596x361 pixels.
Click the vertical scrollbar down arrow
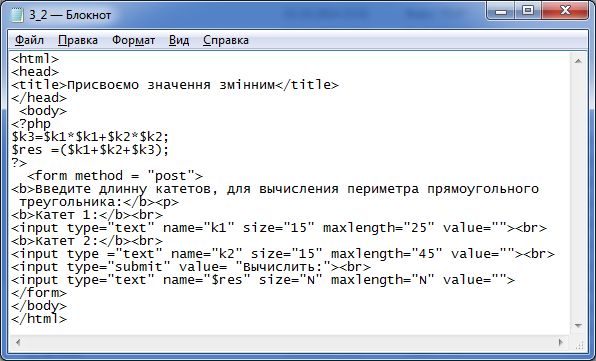point(578,326)
